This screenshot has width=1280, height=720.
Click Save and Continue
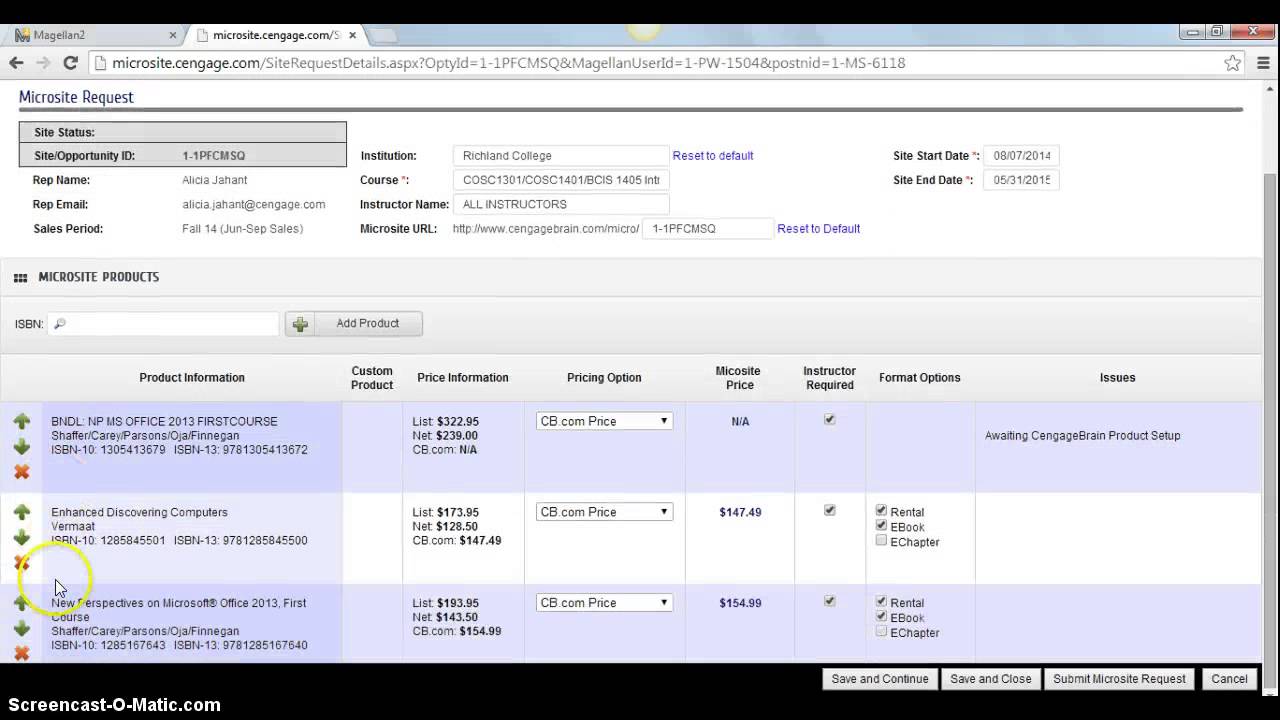(880, 679)
